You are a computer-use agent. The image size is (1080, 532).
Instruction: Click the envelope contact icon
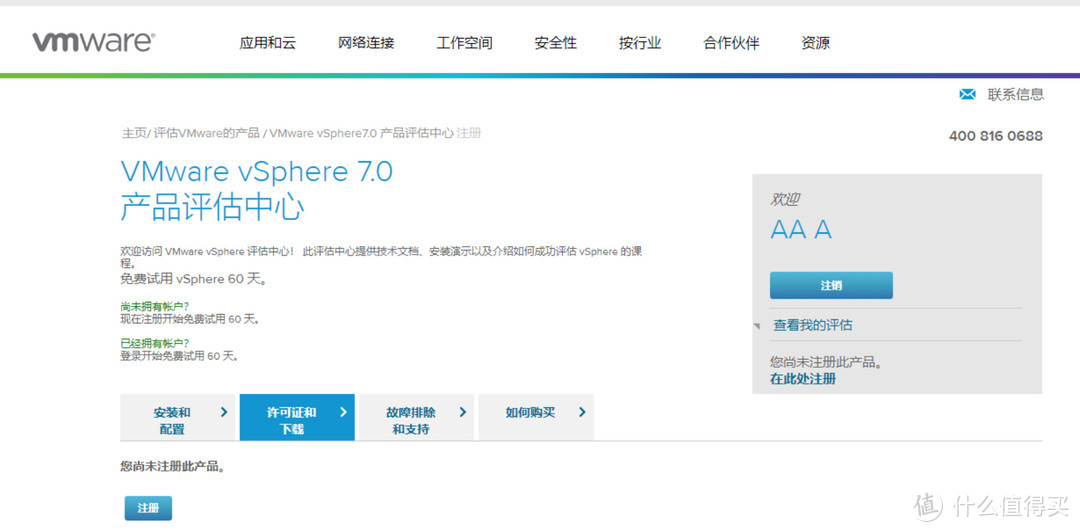point(967,94)
